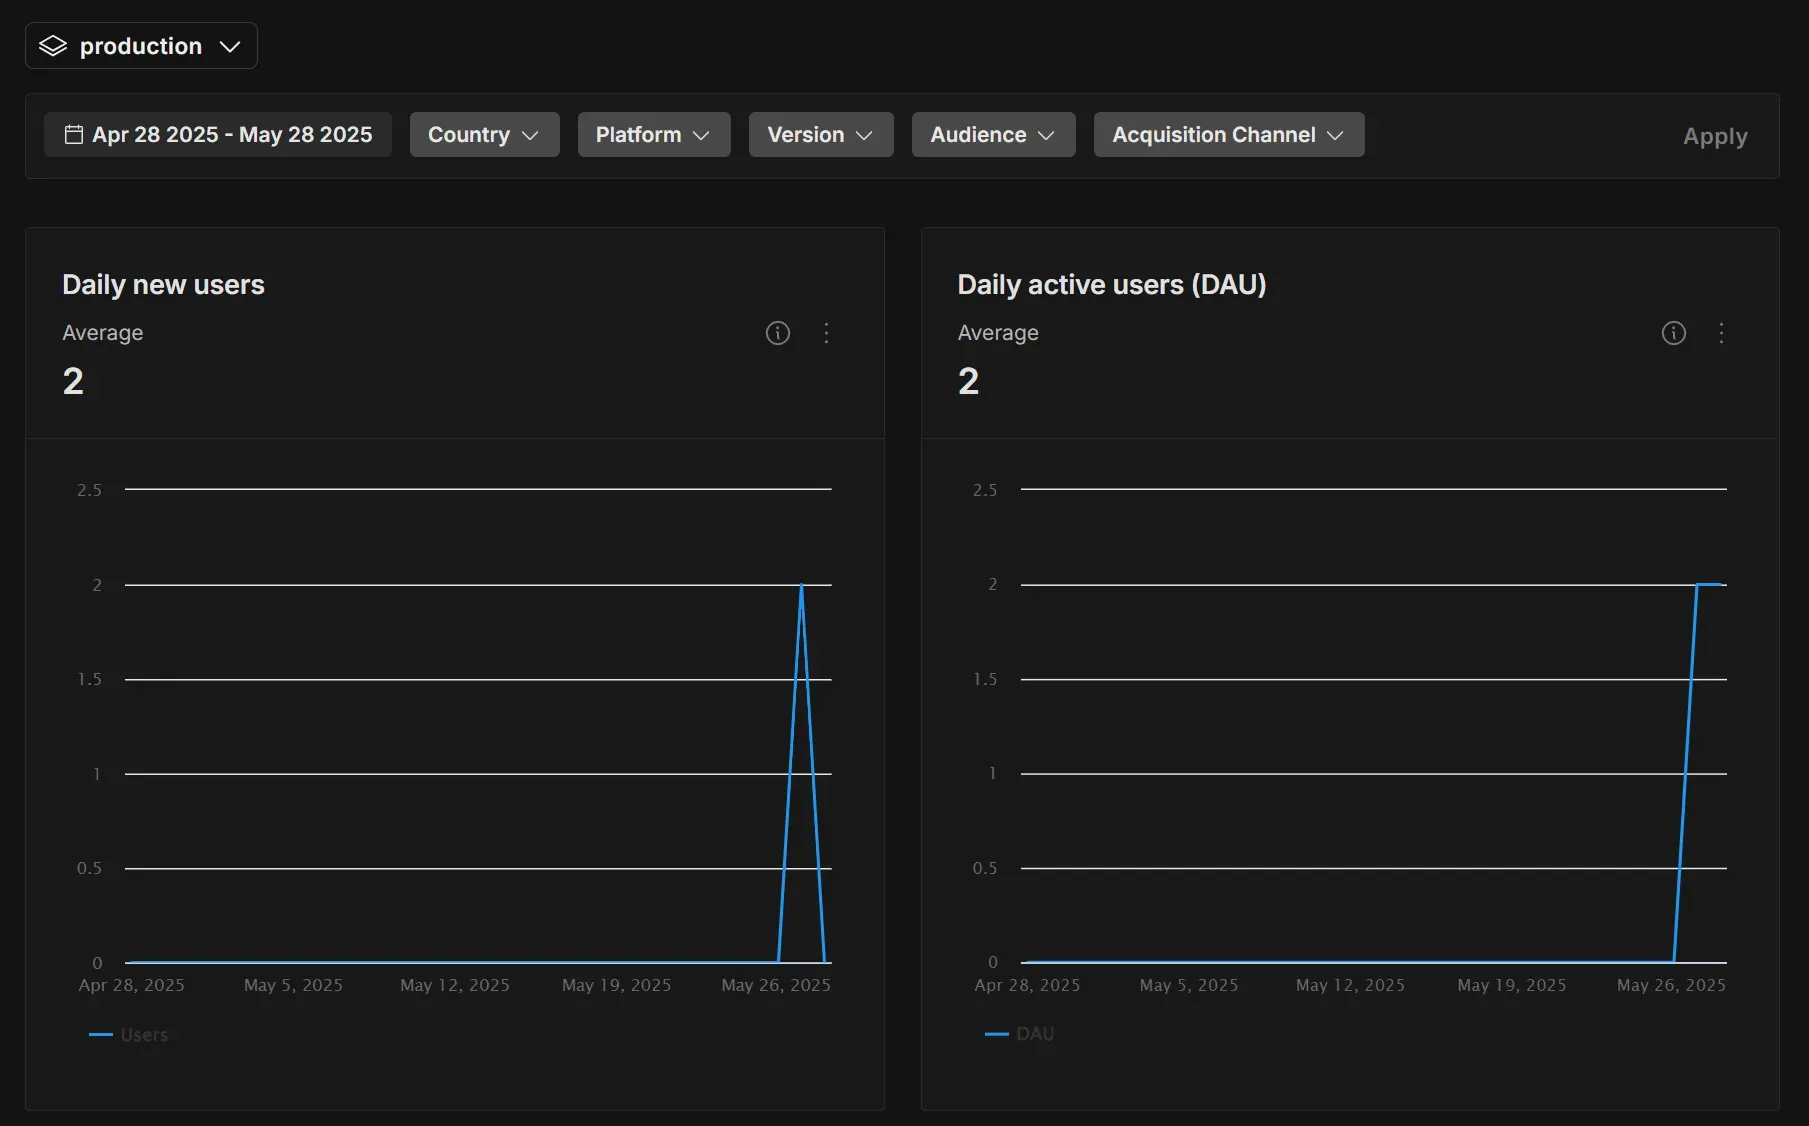Open the Audience filter dropdown
The height and width of the screenshot is (1126, 1809).
pyautogui.click(x=993, y=134)
